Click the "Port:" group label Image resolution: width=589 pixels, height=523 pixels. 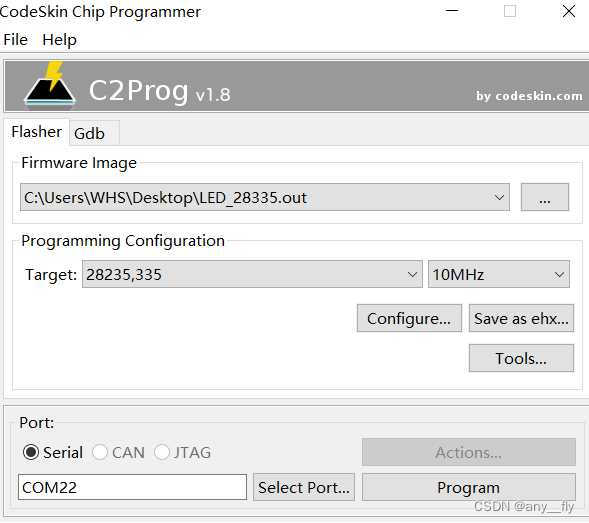pyautogui.click(x=36, y=423)
